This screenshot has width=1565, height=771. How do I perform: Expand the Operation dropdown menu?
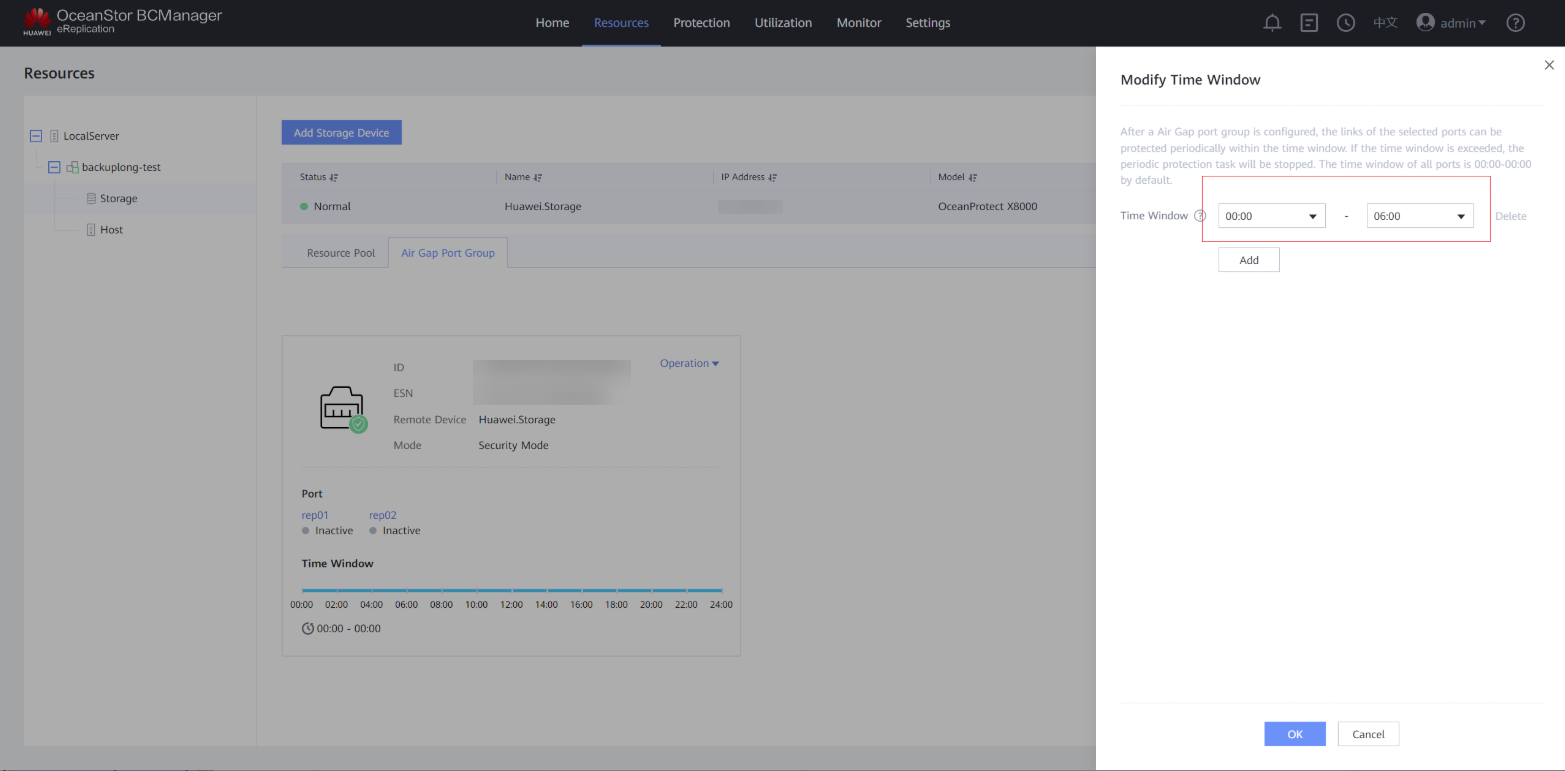(x=689, y=364)
